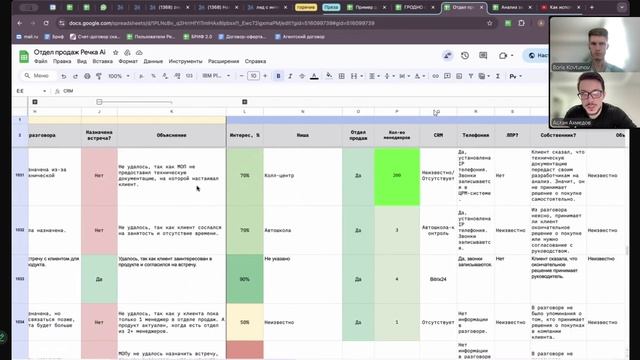Open the Агентский договор bookmark
Screen dimensions: 640x360
coord(300,37)
